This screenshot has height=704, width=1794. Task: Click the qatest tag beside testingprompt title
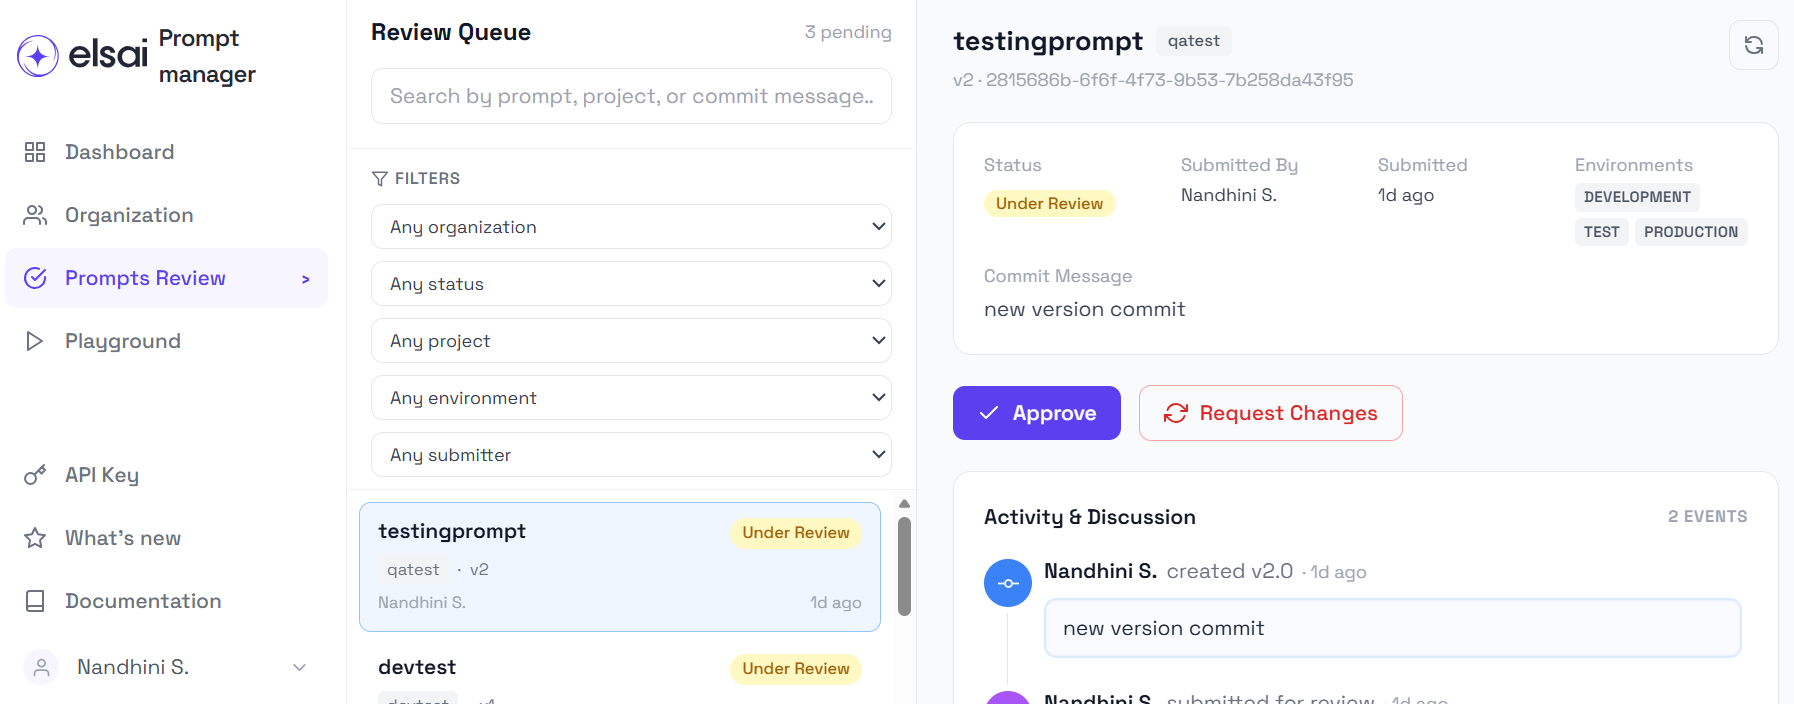pyautogui.click(x=1193, y=41)
